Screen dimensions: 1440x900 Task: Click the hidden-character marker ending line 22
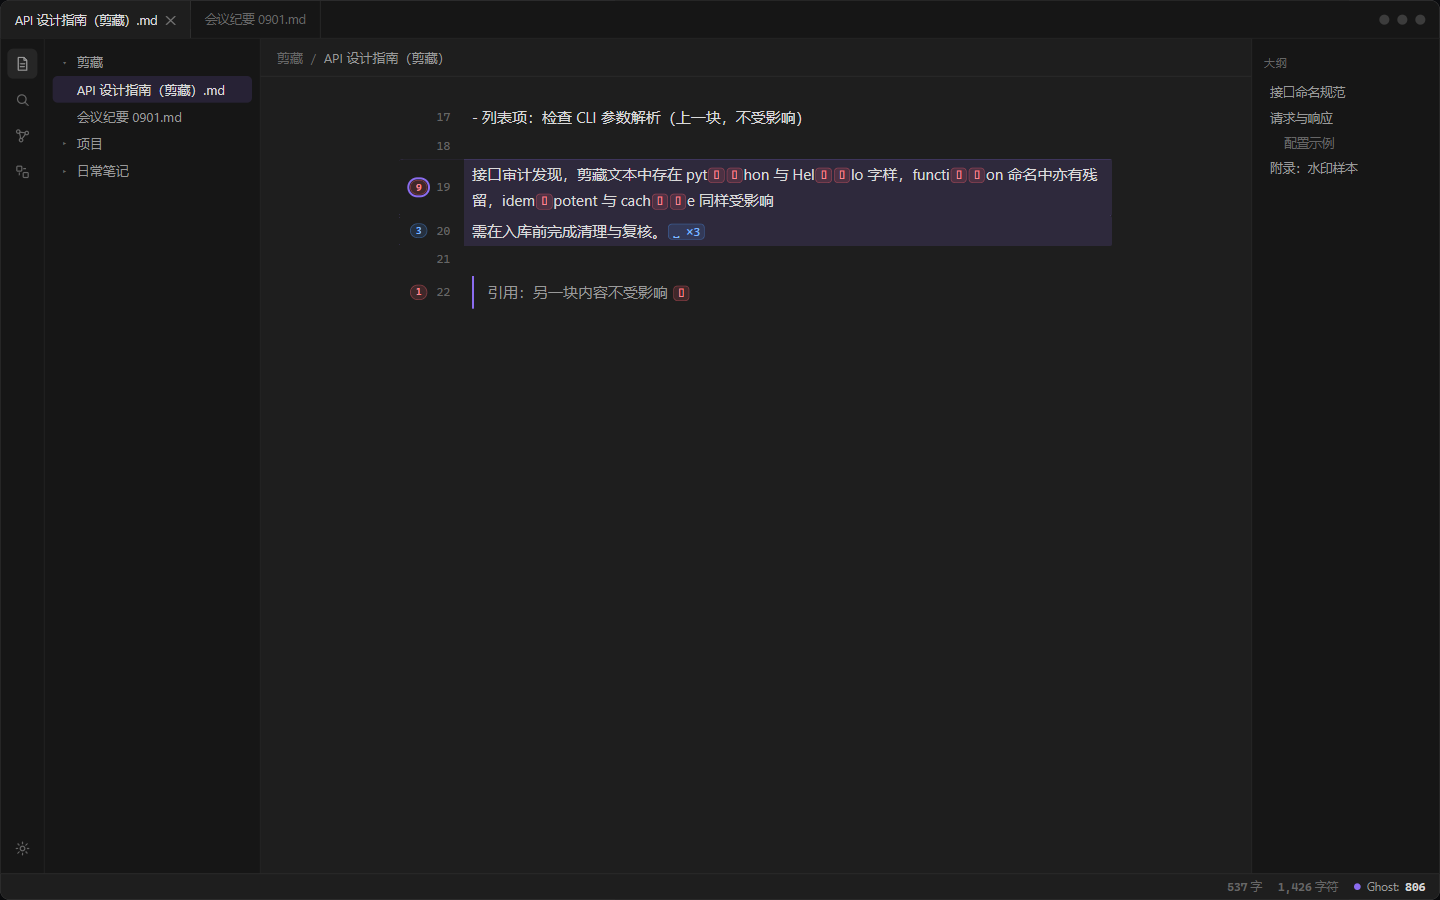(681, 293)
